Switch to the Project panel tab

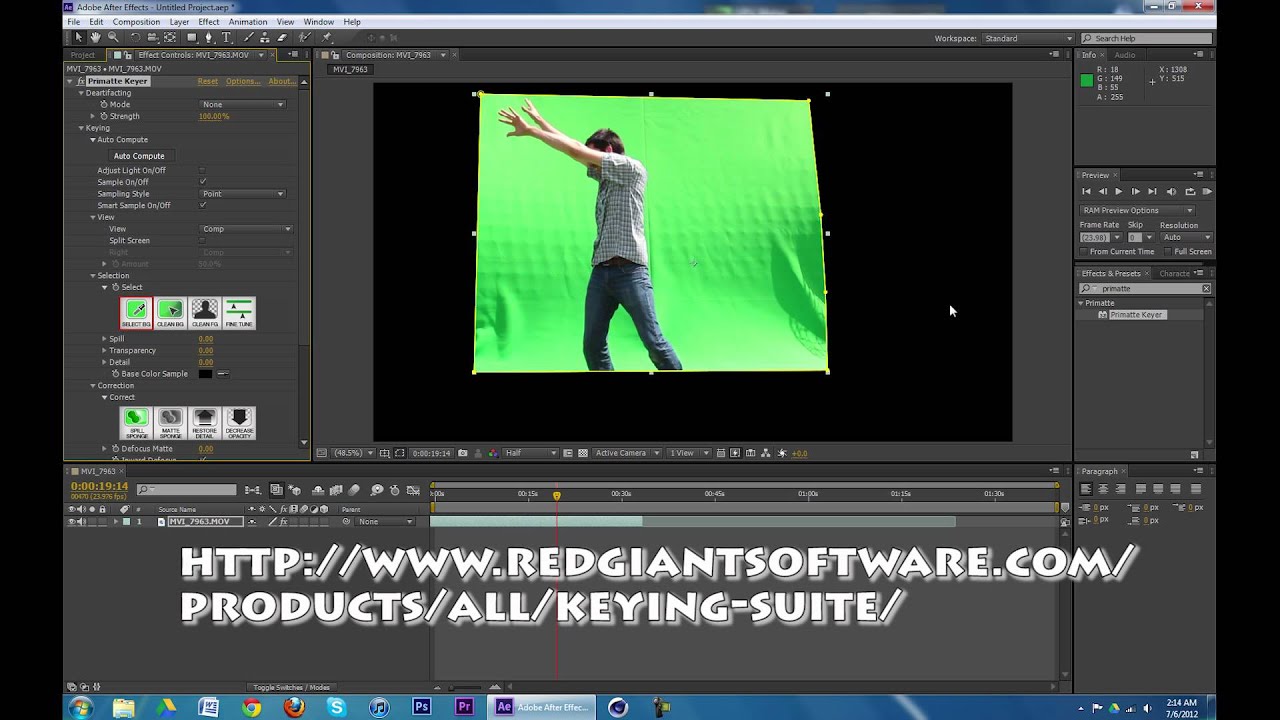(x=83, y=55)
